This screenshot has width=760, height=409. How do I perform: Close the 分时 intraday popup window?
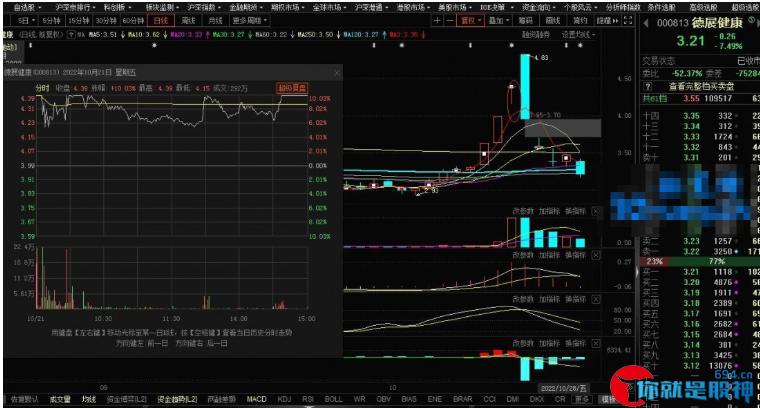pyautogui.click(x=337, y=73)
